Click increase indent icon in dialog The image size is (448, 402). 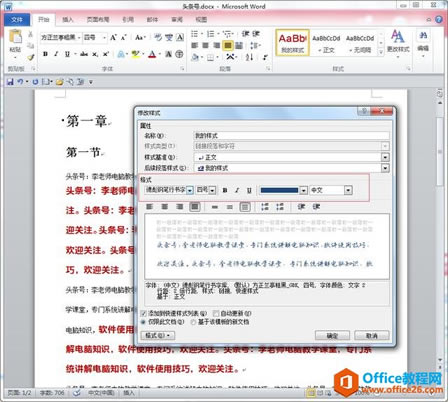point(316,207)
